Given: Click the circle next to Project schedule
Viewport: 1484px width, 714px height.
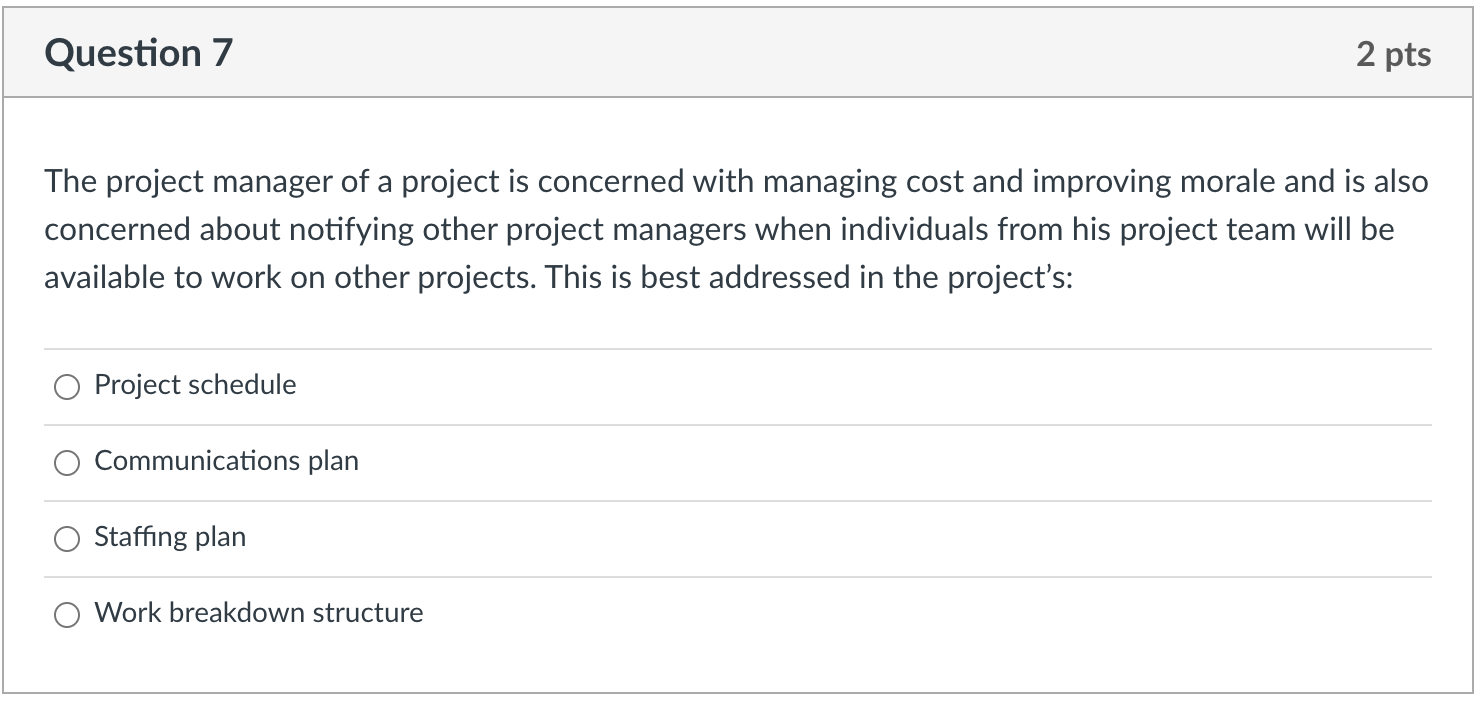Looking at the screenshot, I should (x=67, y=386).
